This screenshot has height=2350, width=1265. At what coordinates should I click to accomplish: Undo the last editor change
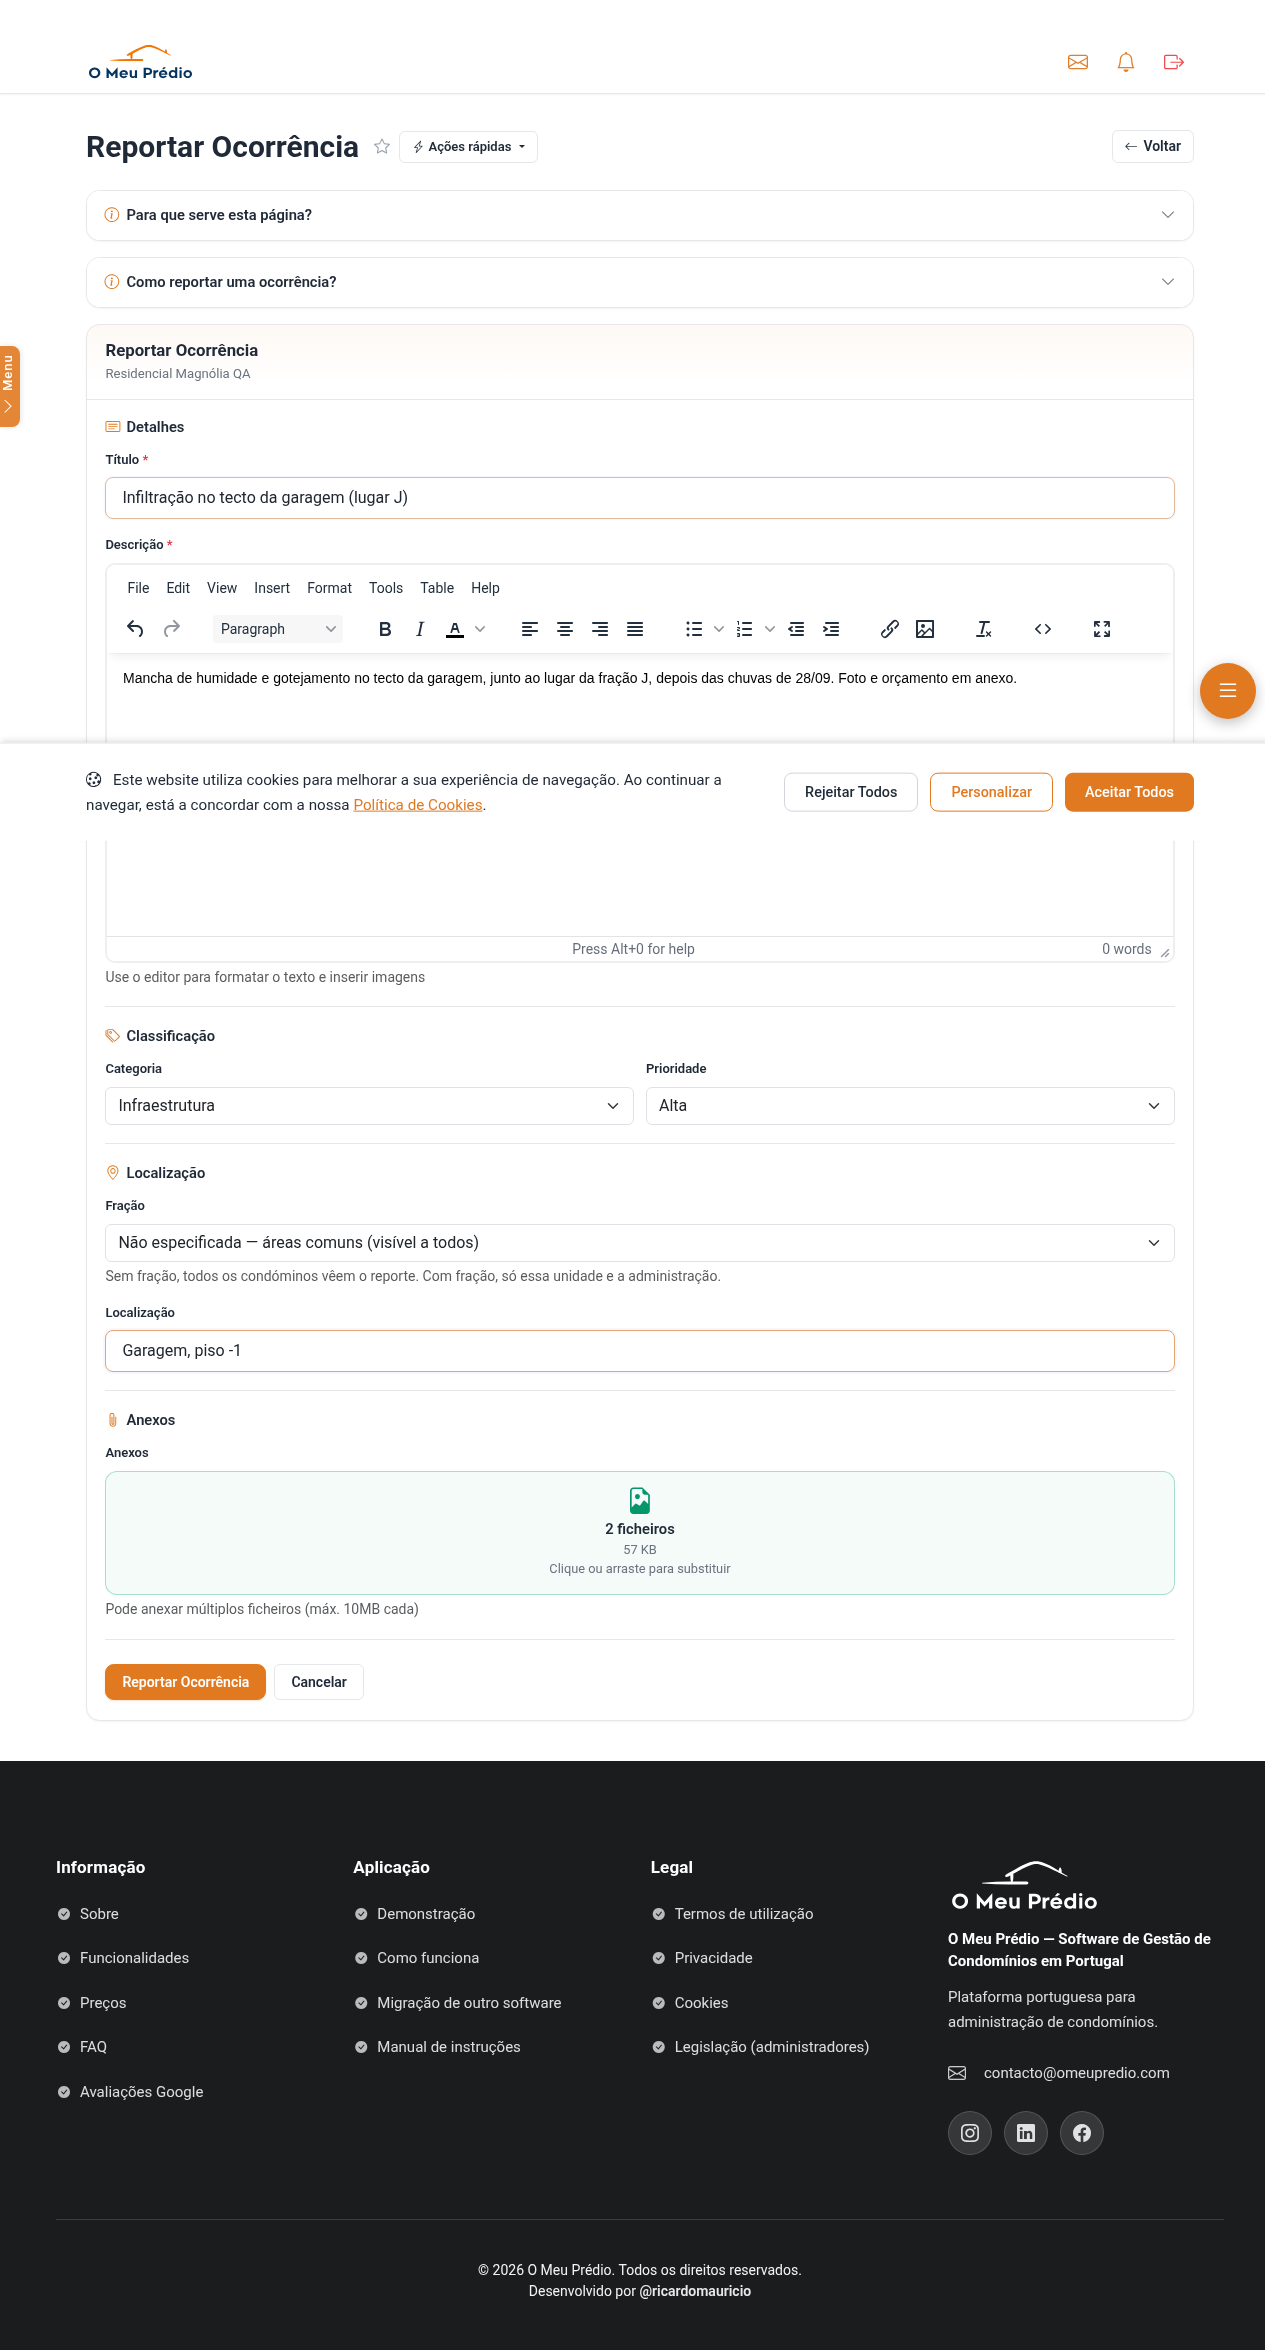point(135,629)
